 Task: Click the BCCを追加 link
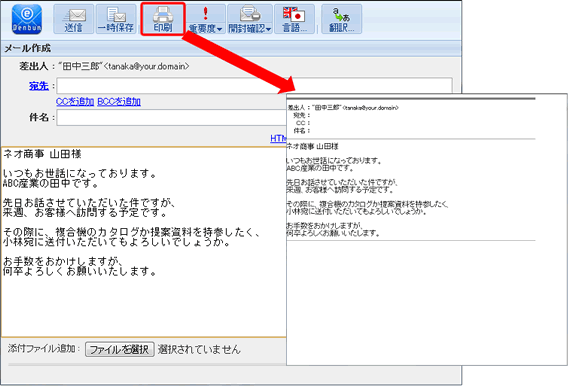click(x=119, y=102)
